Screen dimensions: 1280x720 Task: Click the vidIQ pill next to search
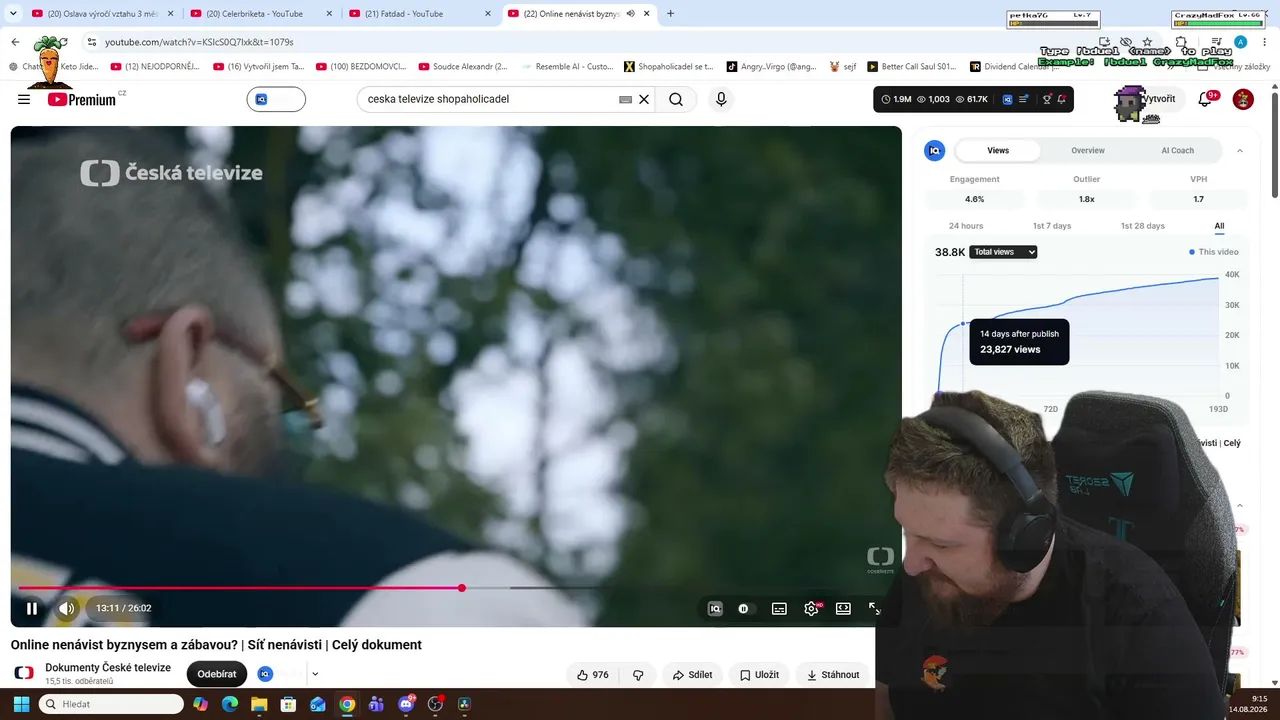[x=276, y=99]
